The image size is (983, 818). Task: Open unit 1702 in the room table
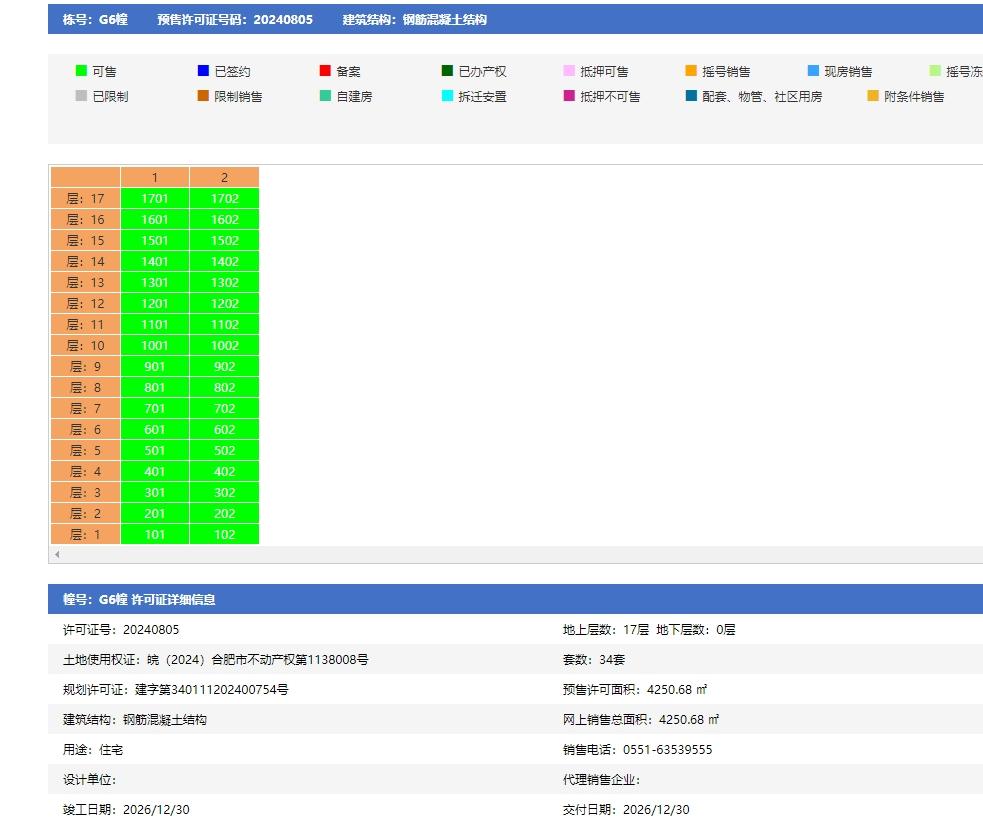pyautogui.click(x=224, y=199)
